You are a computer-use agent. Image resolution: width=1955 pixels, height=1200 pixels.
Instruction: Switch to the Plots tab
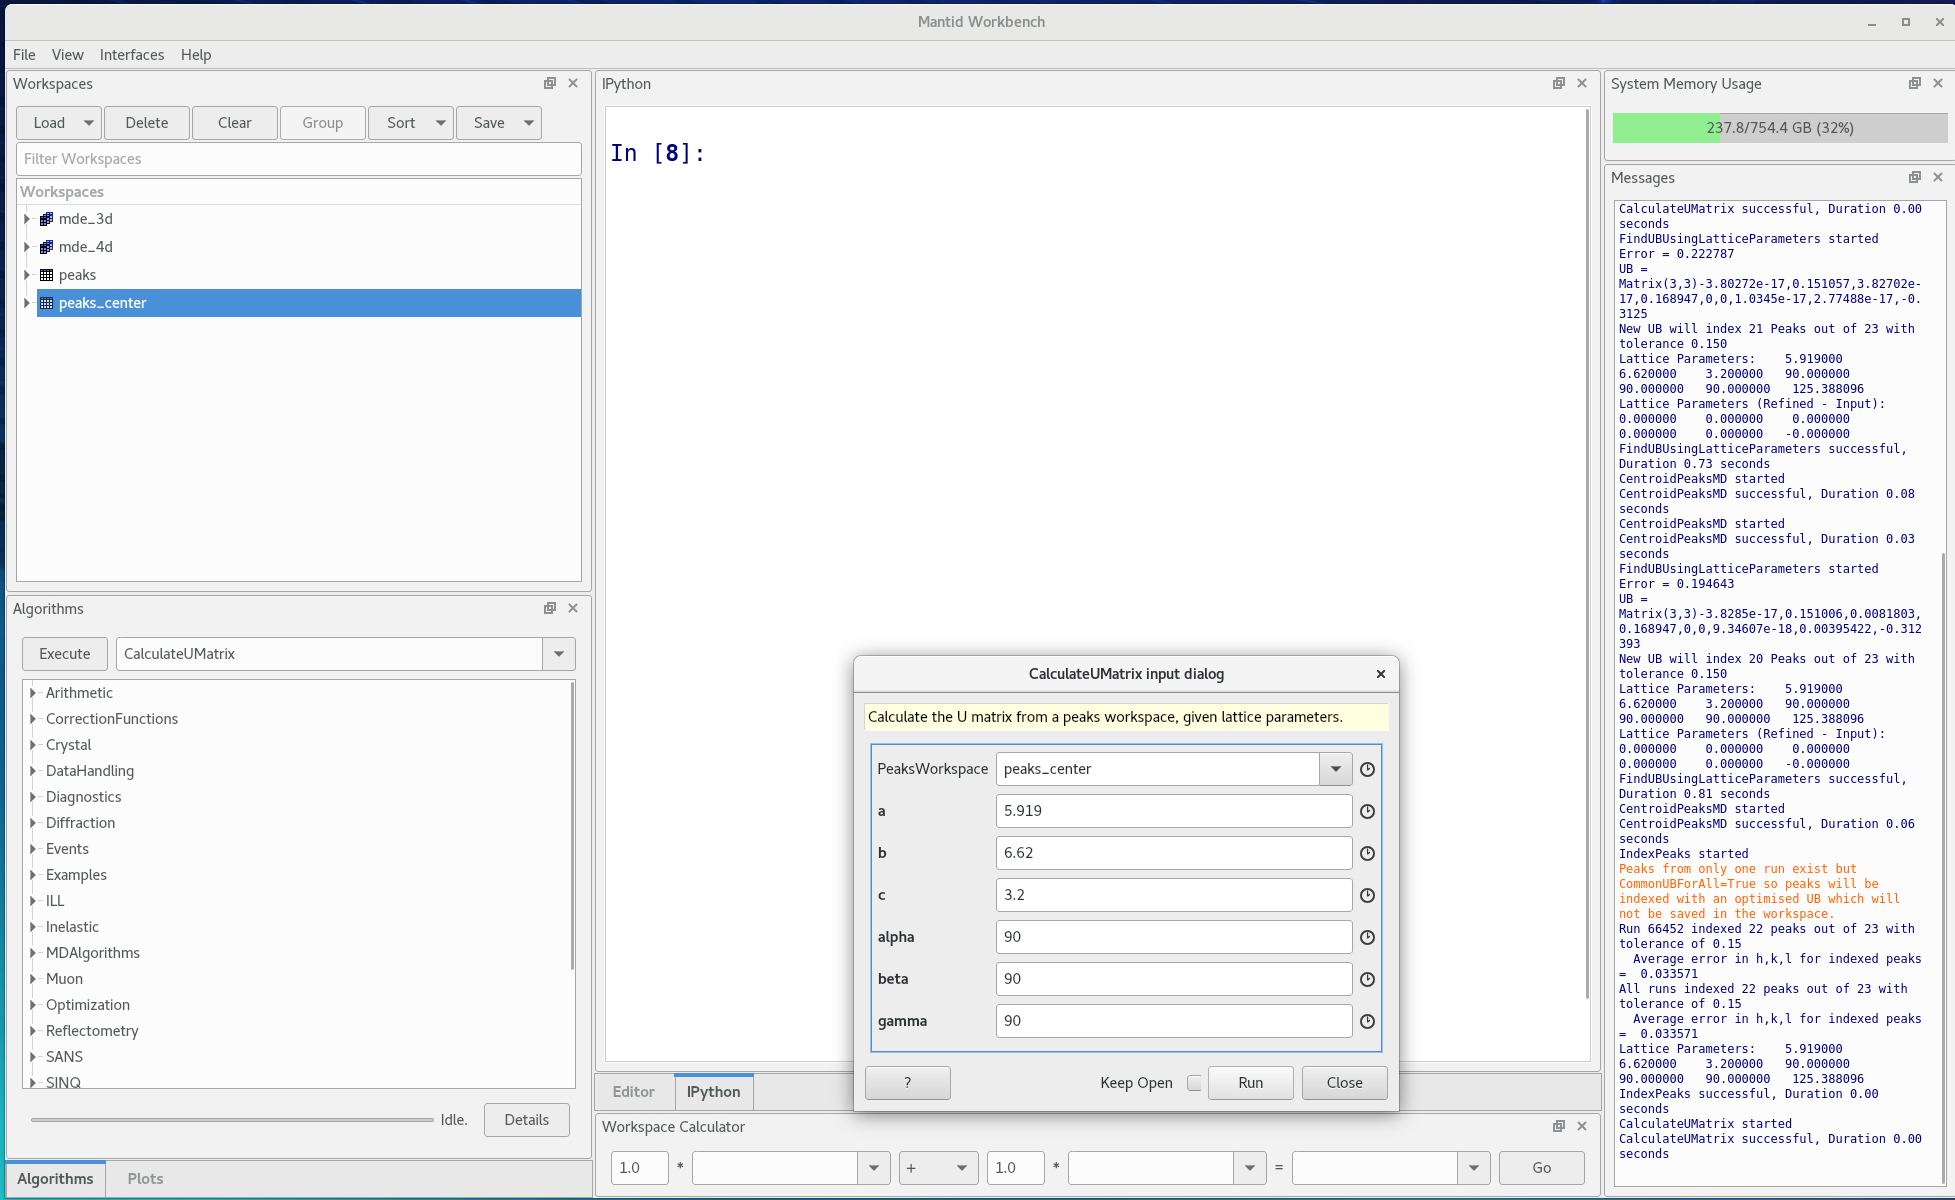click(145, 1179)
